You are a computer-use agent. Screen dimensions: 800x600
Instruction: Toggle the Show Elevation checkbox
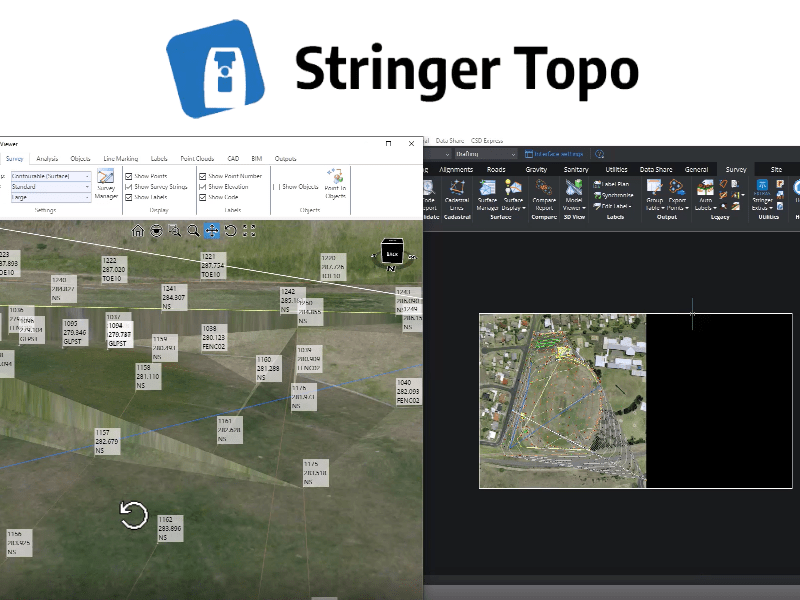203,187
